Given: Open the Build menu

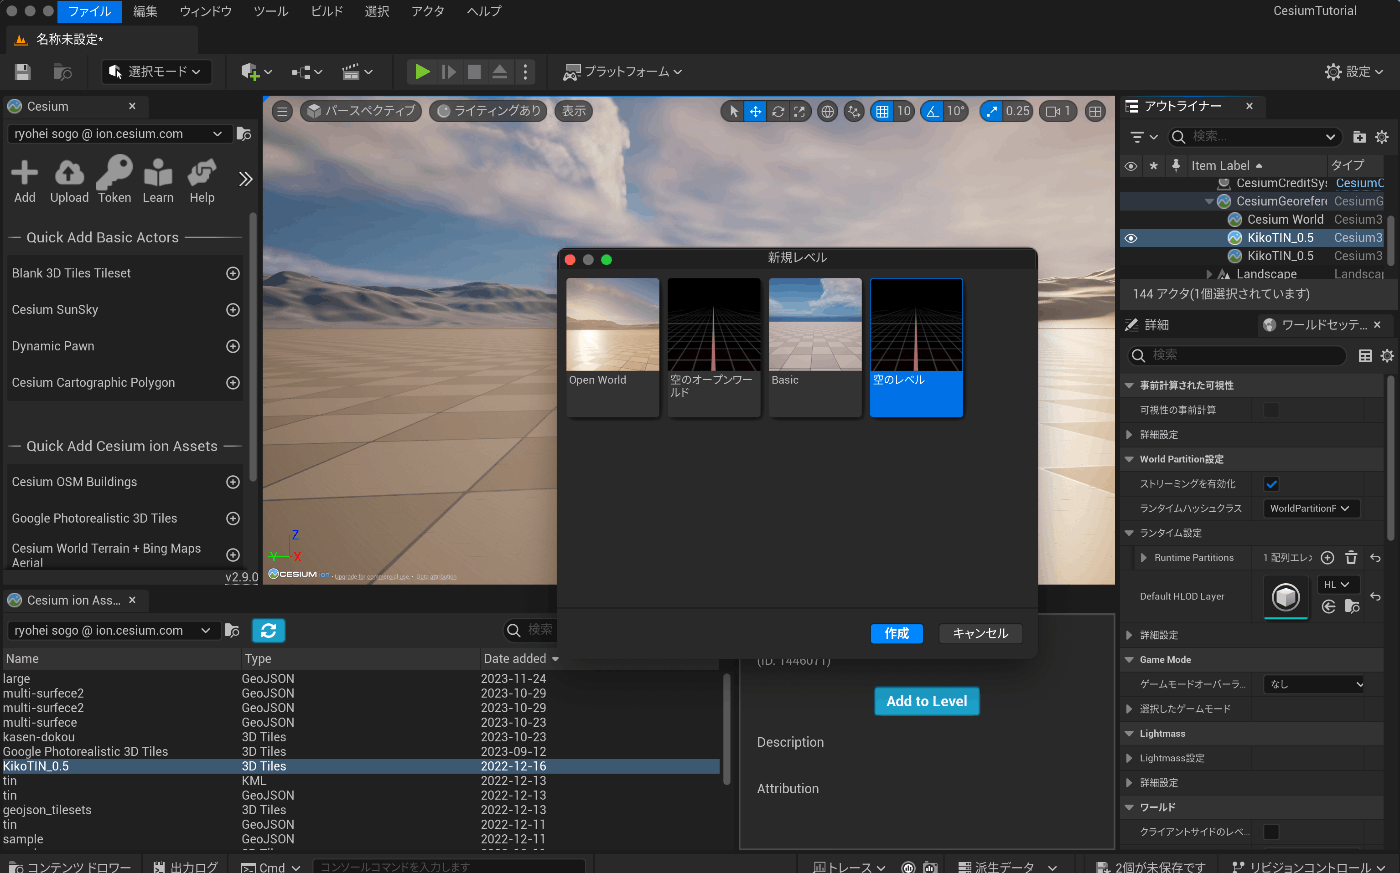Looking at the screenshot, I should [327, 11].
